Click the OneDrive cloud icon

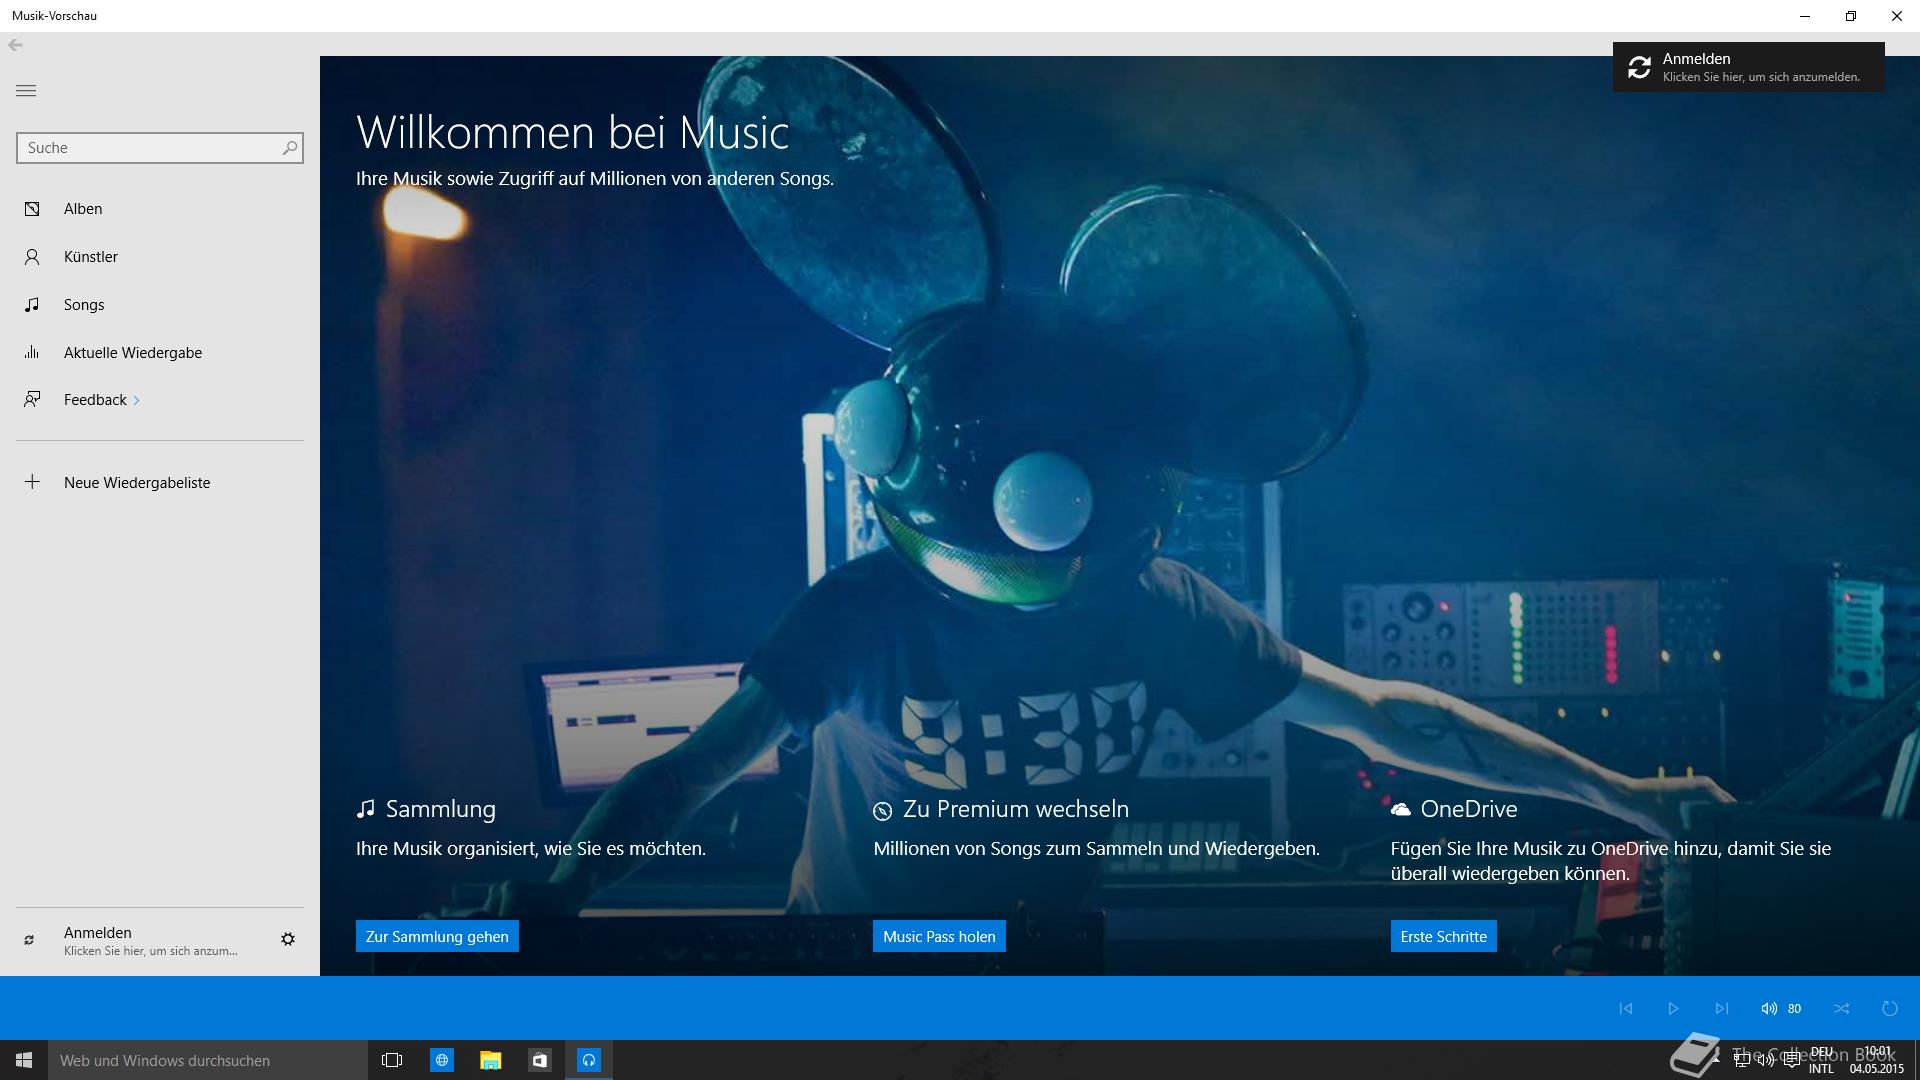[x=1400, y=809]
